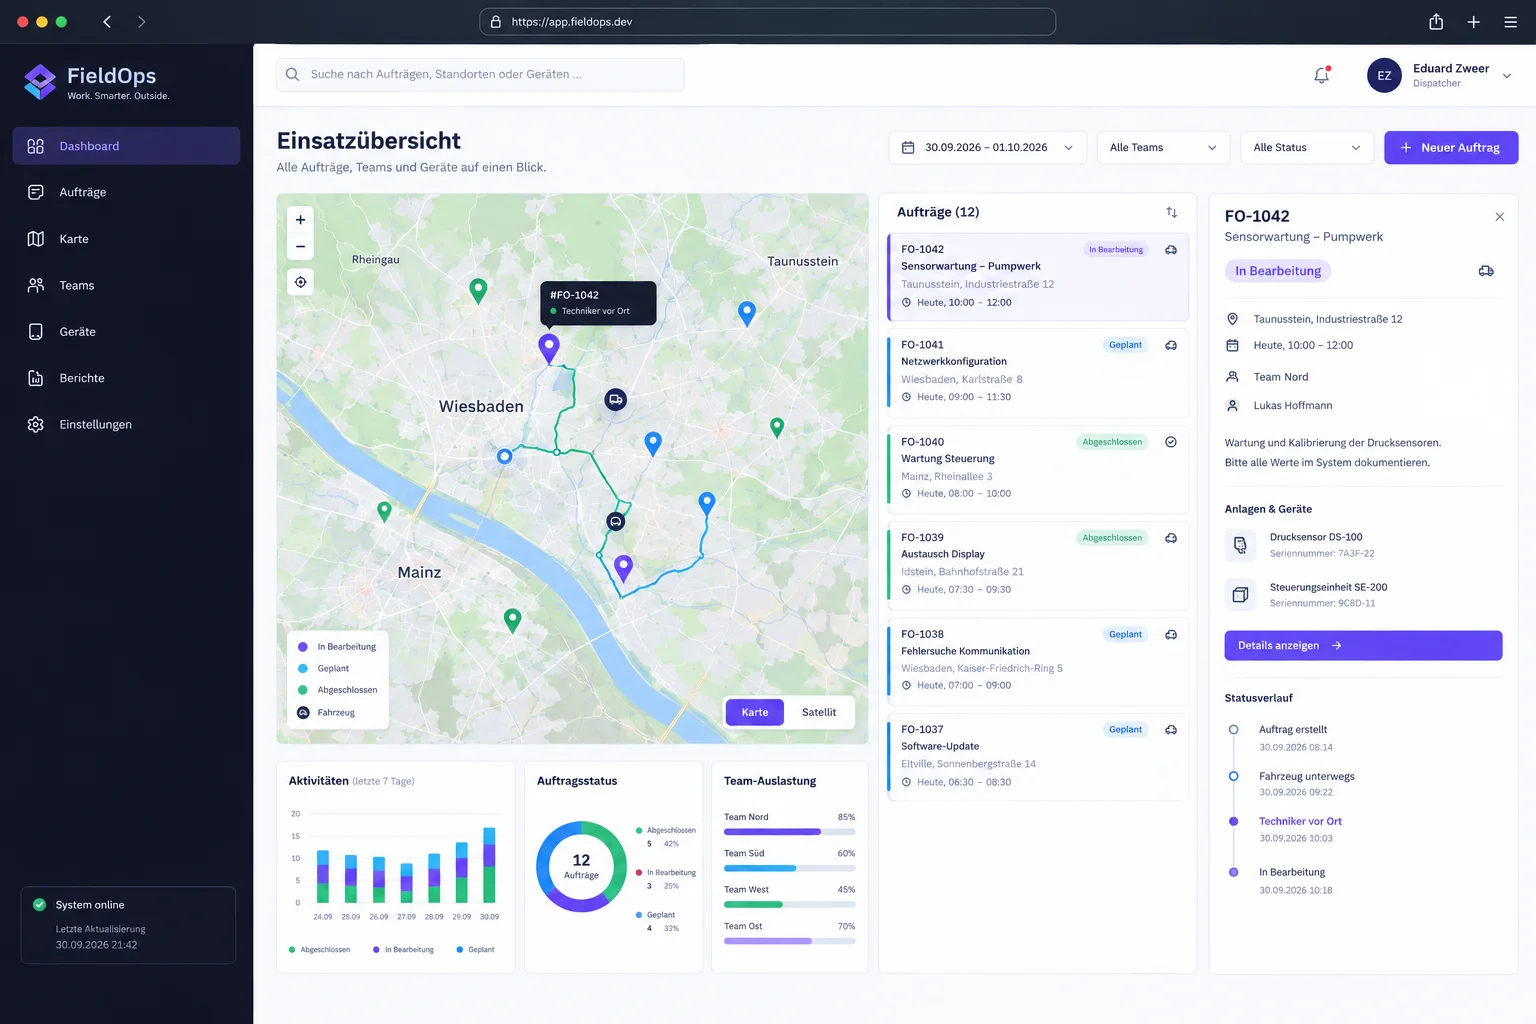The width and height of the screenshot is (1536, 1024).
Task: Click Steuerungseinheit SE-200 device icon
Action: (1240, 595)
